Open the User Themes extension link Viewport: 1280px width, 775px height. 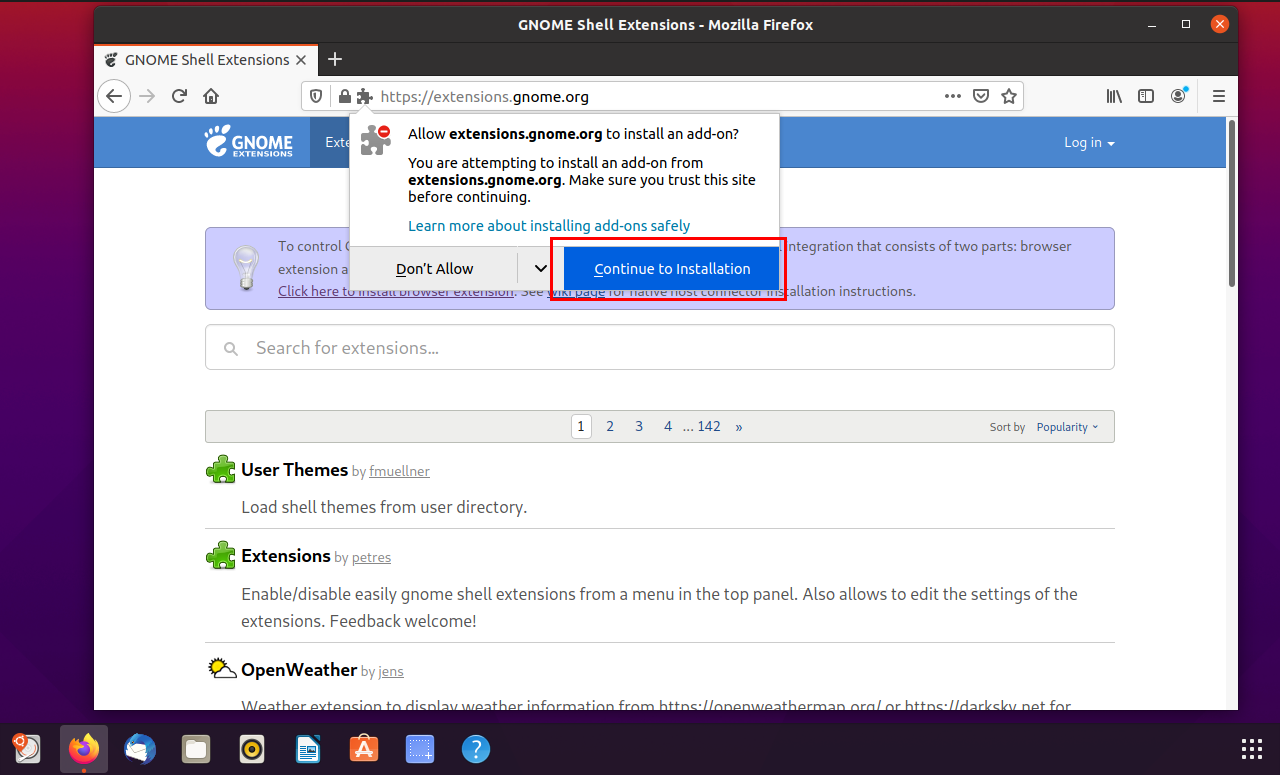point(294,469)
